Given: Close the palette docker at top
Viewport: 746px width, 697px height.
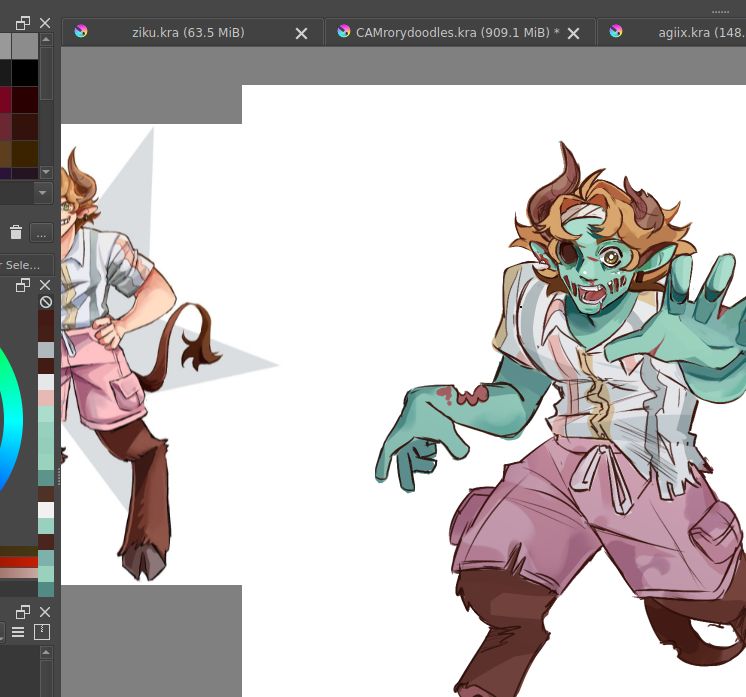Looking at the screenshot, I should pyautogui.click(x=45, y=23).
